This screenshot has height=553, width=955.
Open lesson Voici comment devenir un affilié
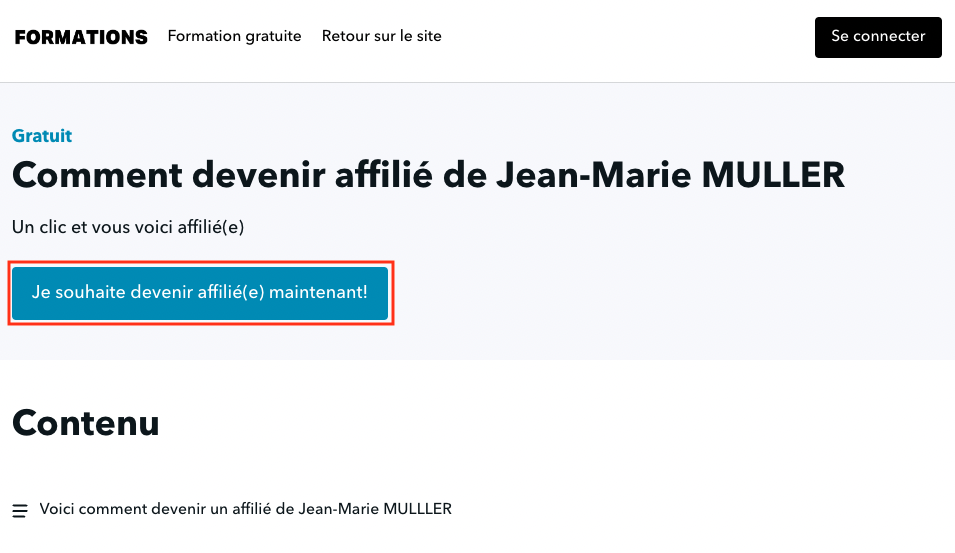click(245, 509)
